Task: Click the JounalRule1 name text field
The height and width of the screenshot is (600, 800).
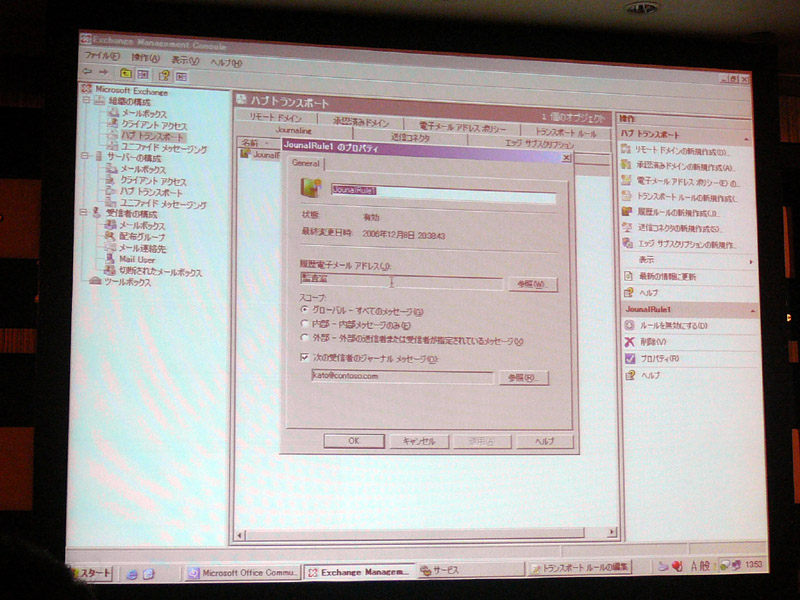Action: [443, 192]
